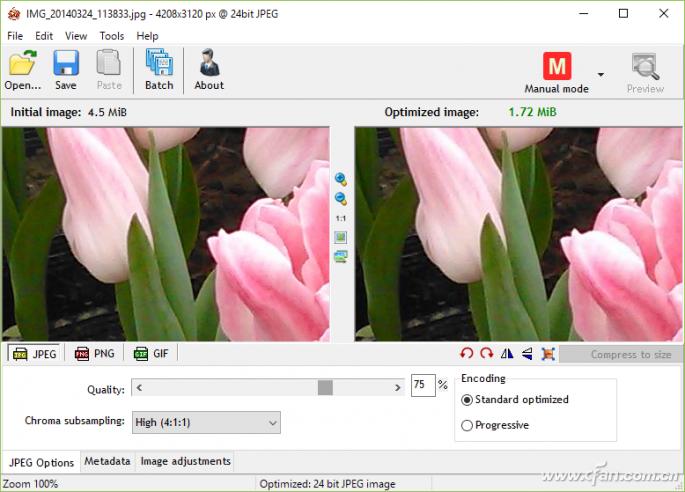Click the Open file toolbar icon
The height and width of the screenshot is (492, 685).
click(22, 70)
